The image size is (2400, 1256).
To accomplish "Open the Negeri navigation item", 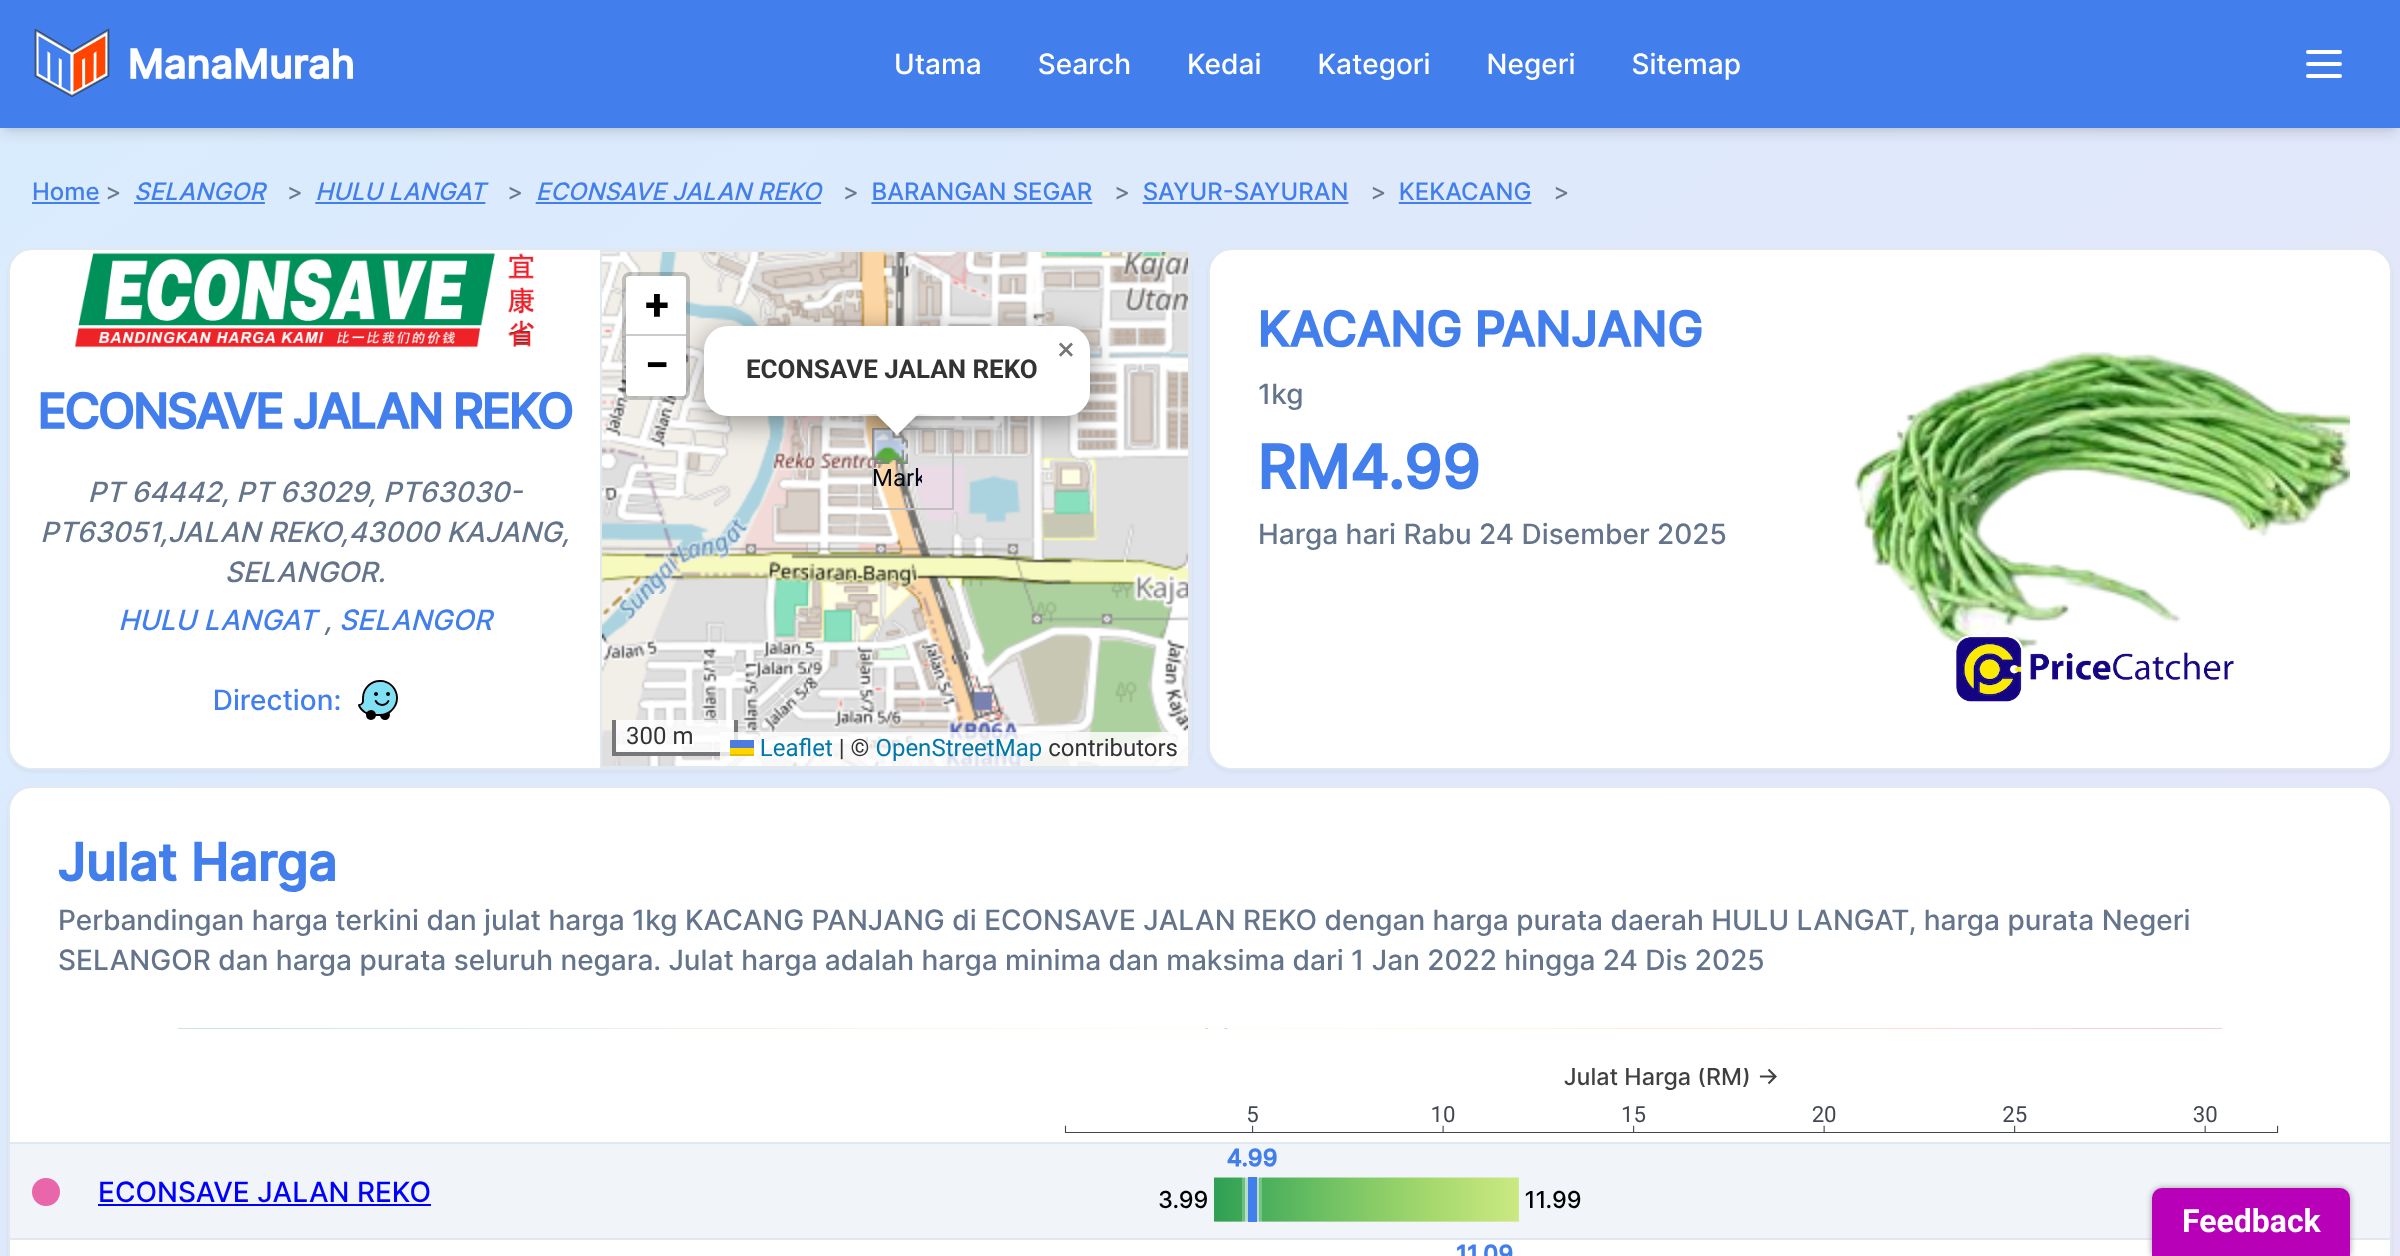I will click(x=1530, y=64).
